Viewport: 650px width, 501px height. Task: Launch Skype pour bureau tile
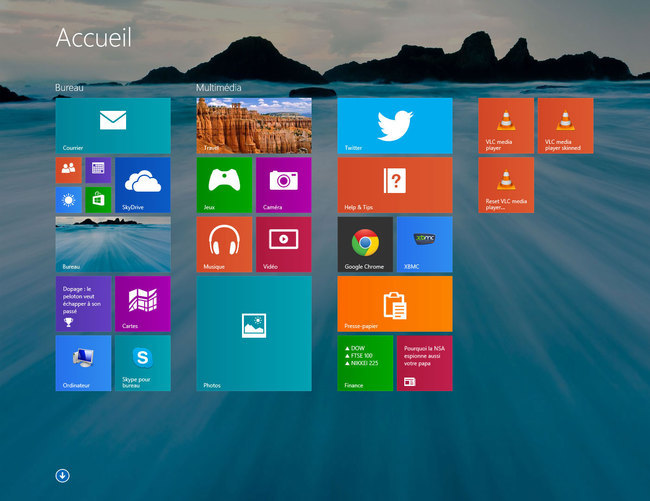click(143, 363)
